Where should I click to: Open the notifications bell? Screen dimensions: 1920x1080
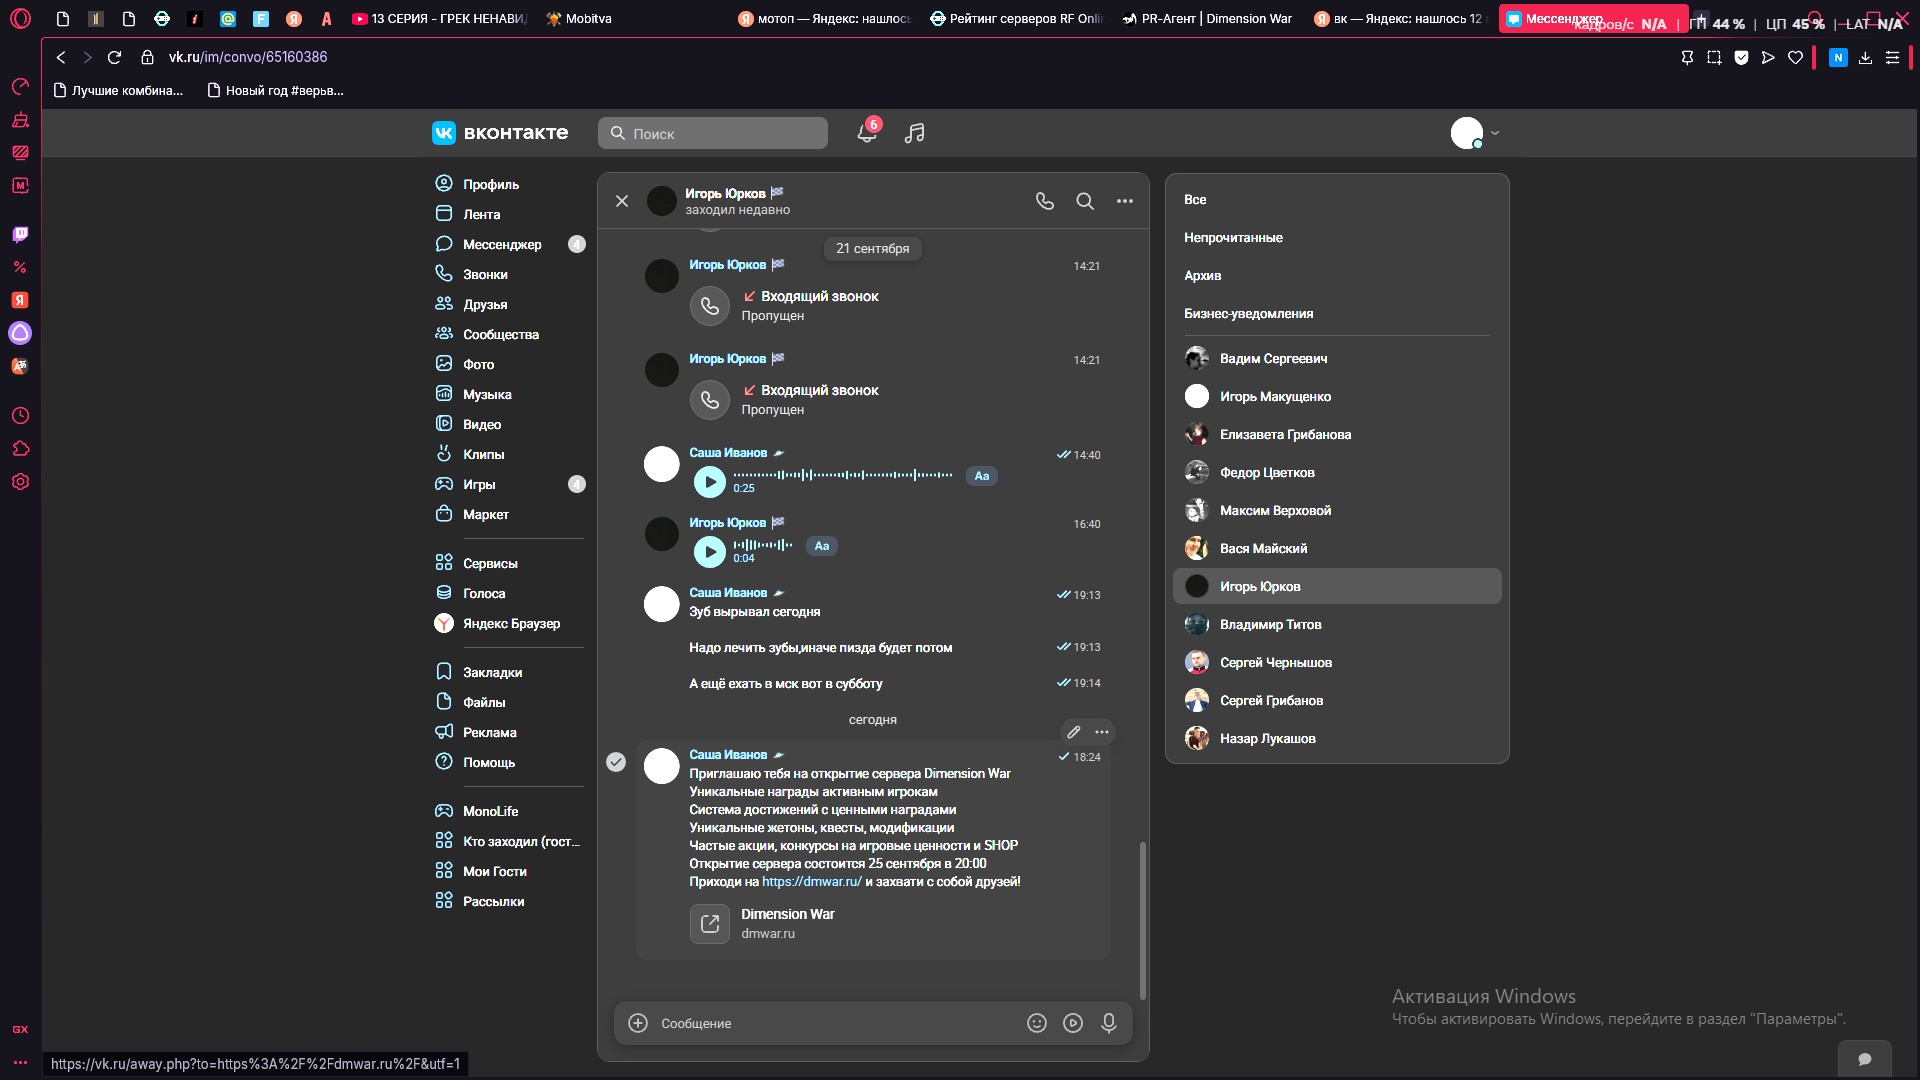867,133
